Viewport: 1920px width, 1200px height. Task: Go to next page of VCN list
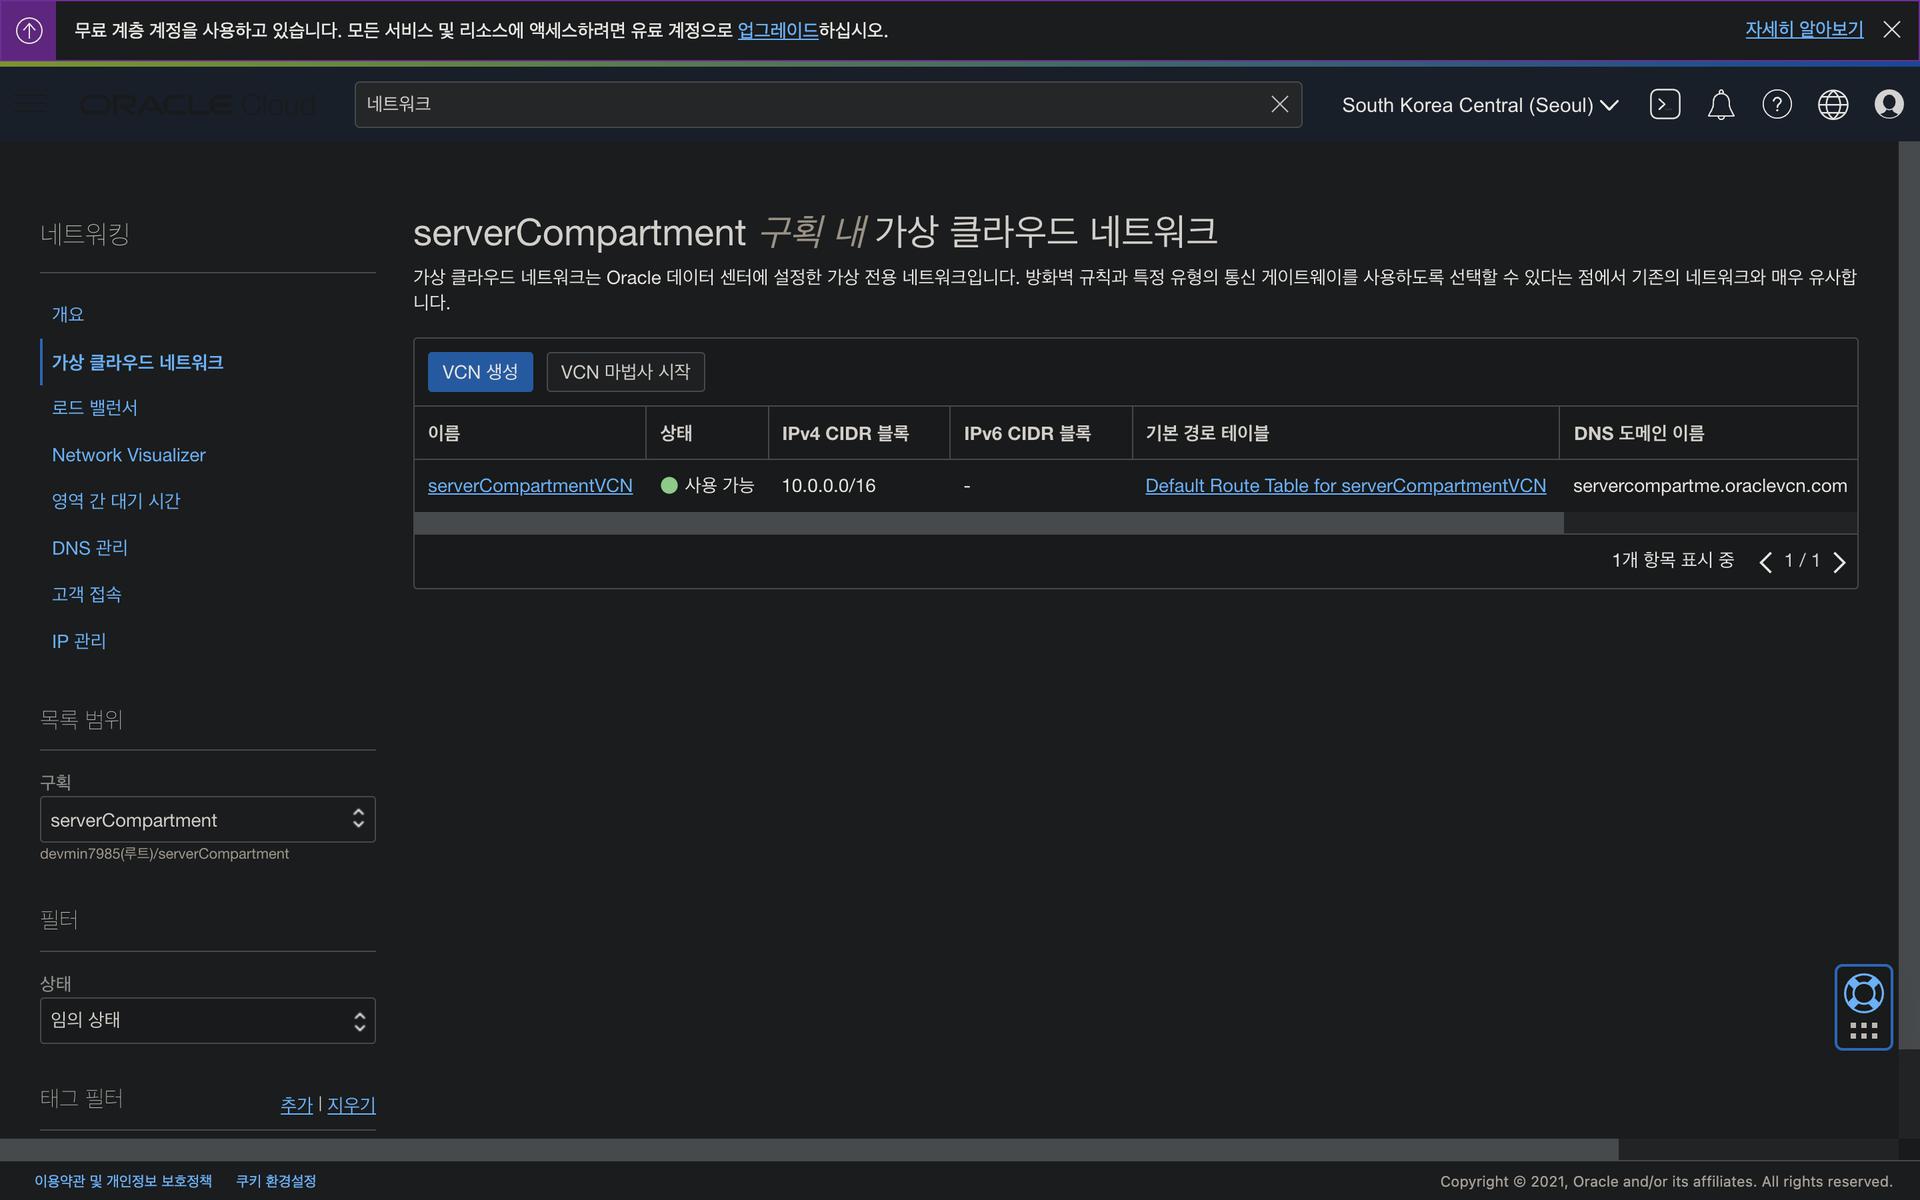coord(1839,562)
